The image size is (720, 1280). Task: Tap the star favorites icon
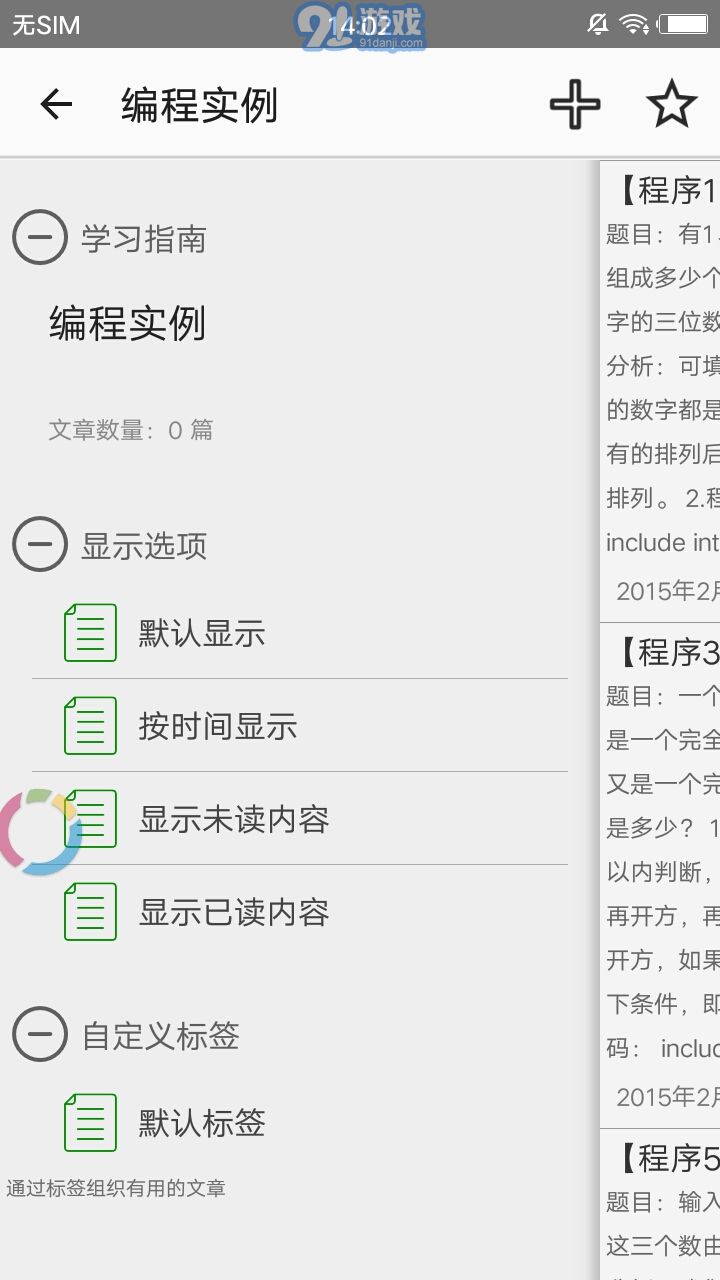coord(671,104)
